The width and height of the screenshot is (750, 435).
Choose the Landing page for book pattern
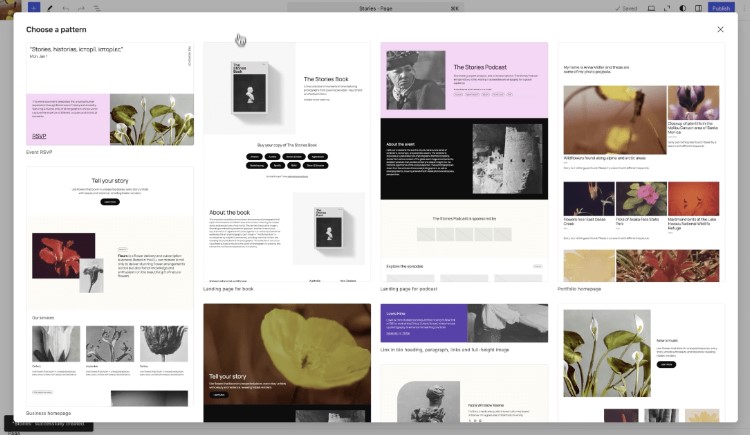click(x=287, y=162)
